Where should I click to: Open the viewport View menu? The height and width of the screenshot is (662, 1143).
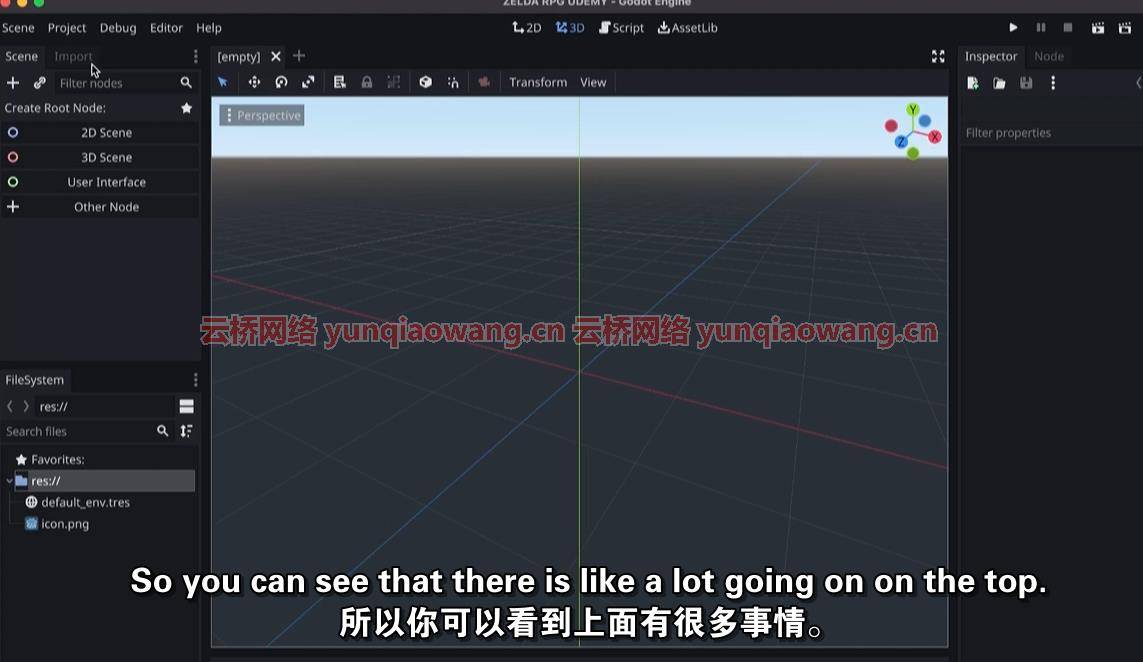(x=593, y=82)
